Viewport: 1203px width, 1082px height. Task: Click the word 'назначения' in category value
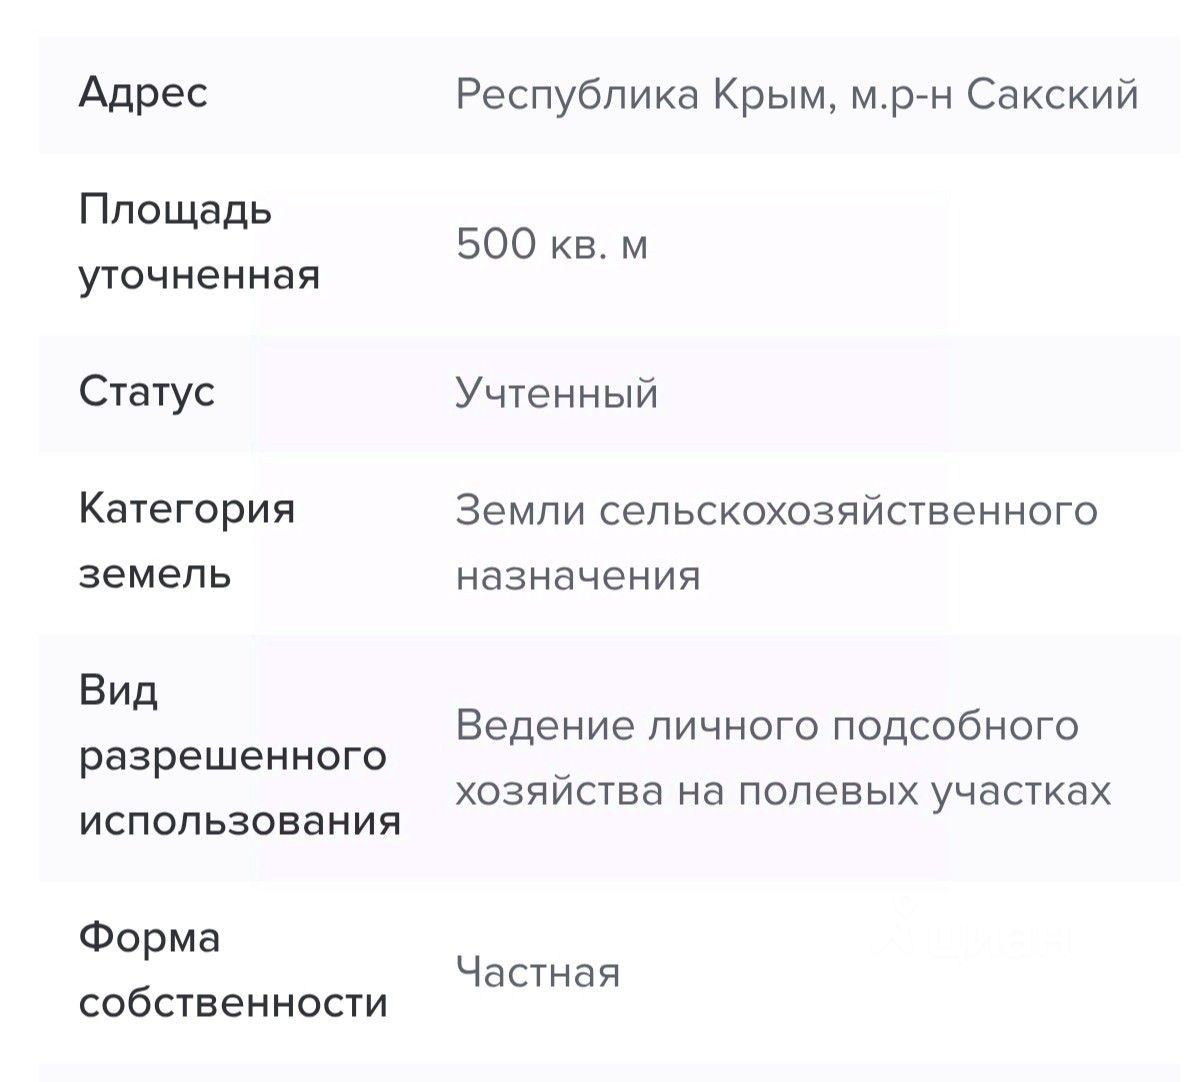coord(578,576)
